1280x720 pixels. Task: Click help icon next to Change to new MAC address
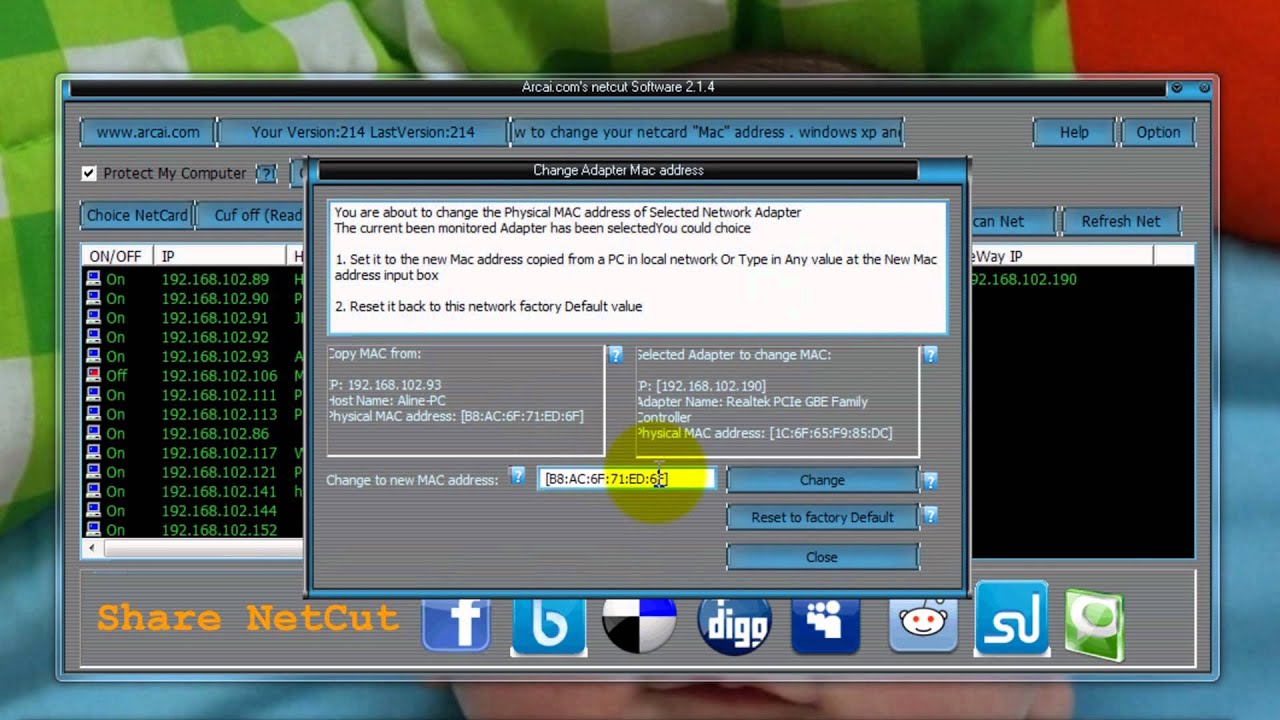click(x=517, y=476)
